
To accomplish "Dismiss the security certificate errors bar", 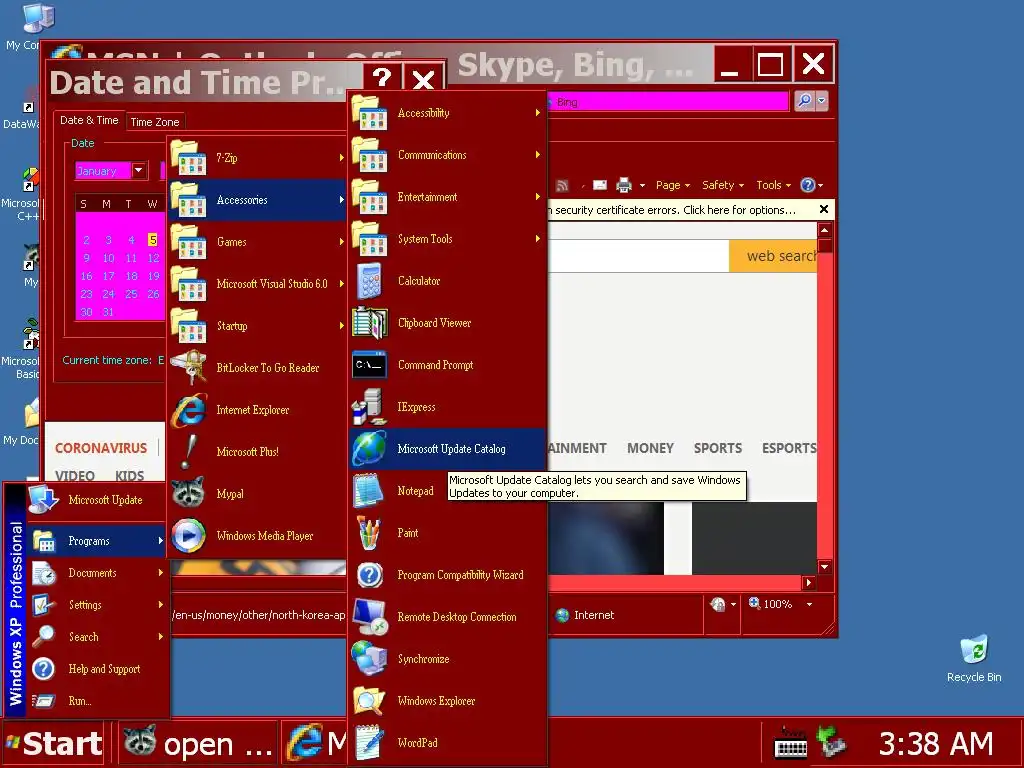I will (824, 210).
